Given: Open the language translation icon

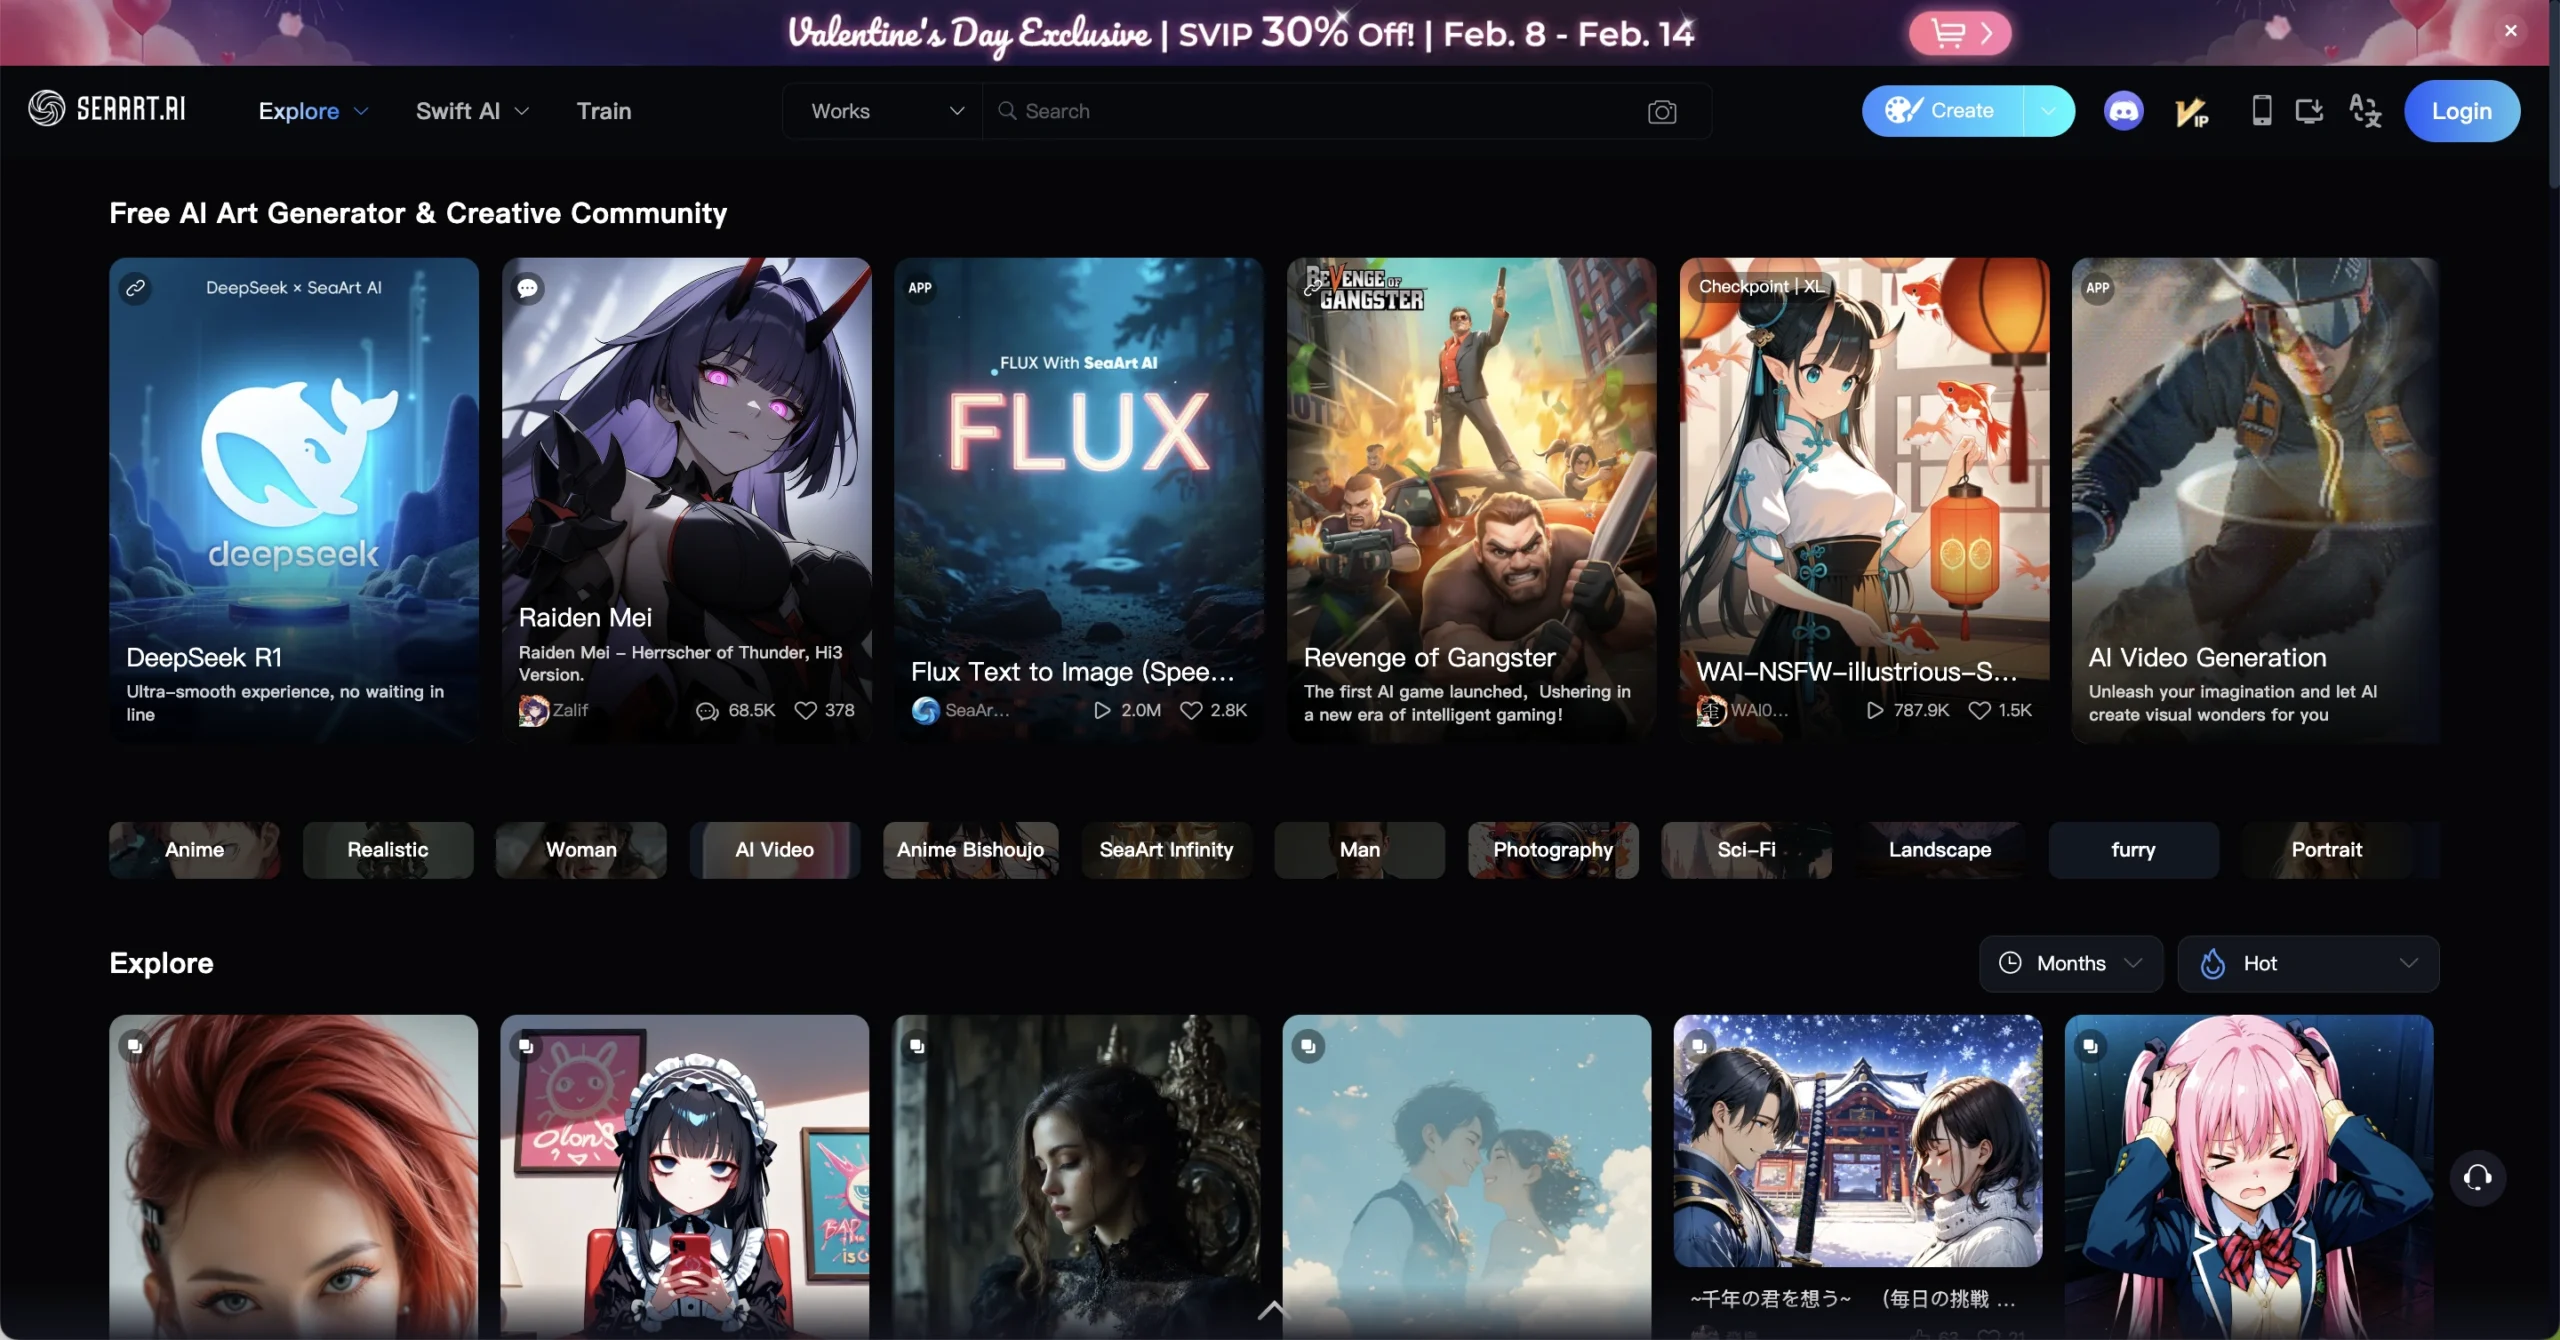Looking at the screenshot, I should click(x=2365, y=111).
